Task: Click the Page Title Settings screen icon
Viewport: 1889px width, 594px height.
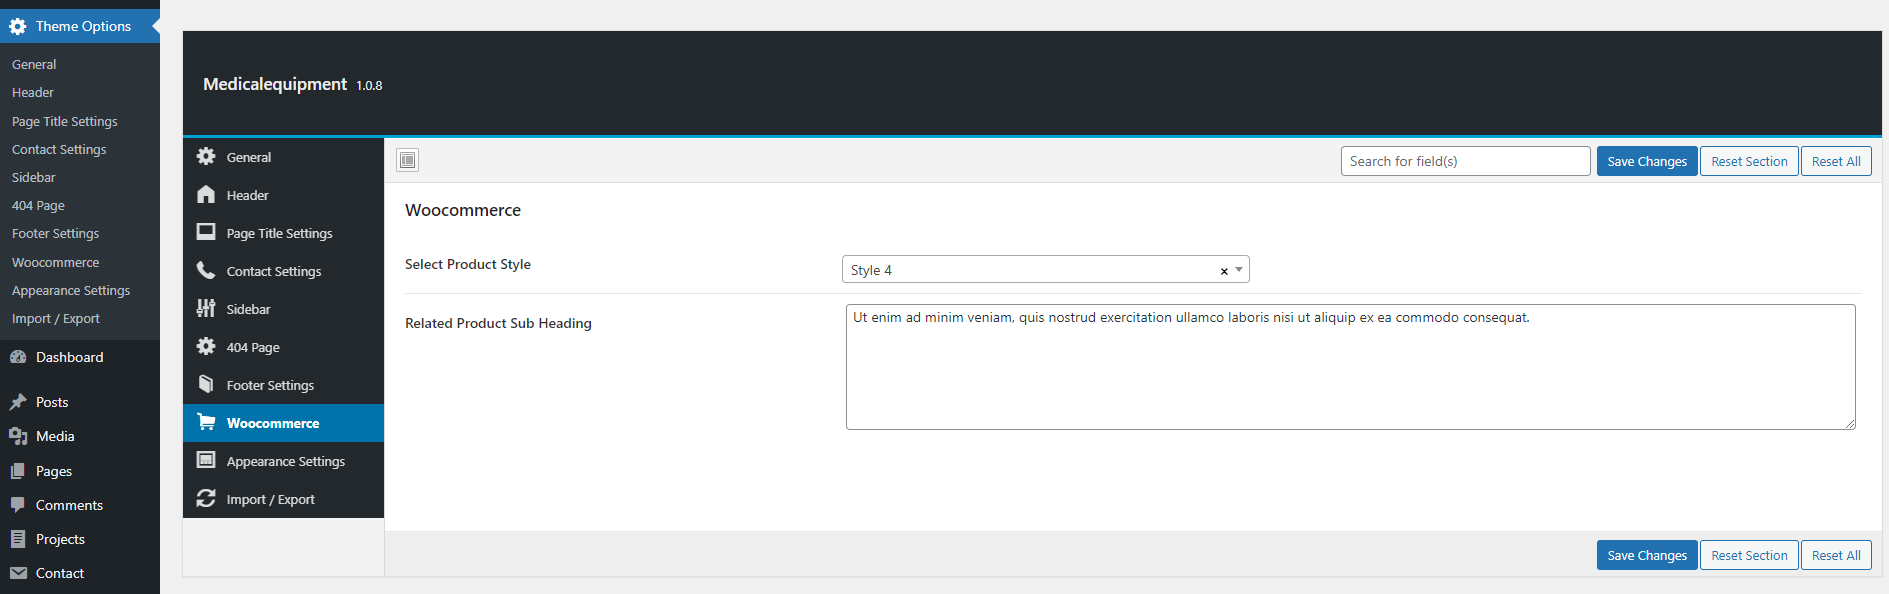Action: tap(206, 233)
